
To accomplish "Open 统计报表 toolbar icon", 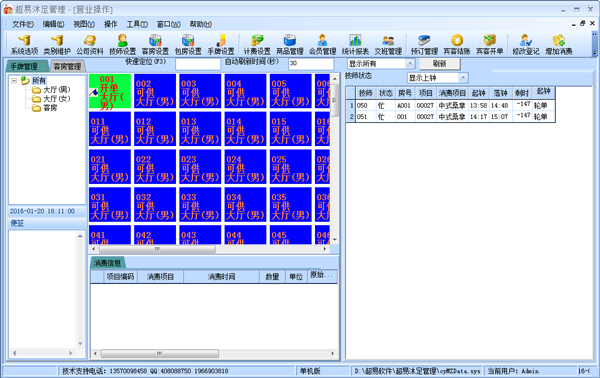I will (x=355, y=45).
